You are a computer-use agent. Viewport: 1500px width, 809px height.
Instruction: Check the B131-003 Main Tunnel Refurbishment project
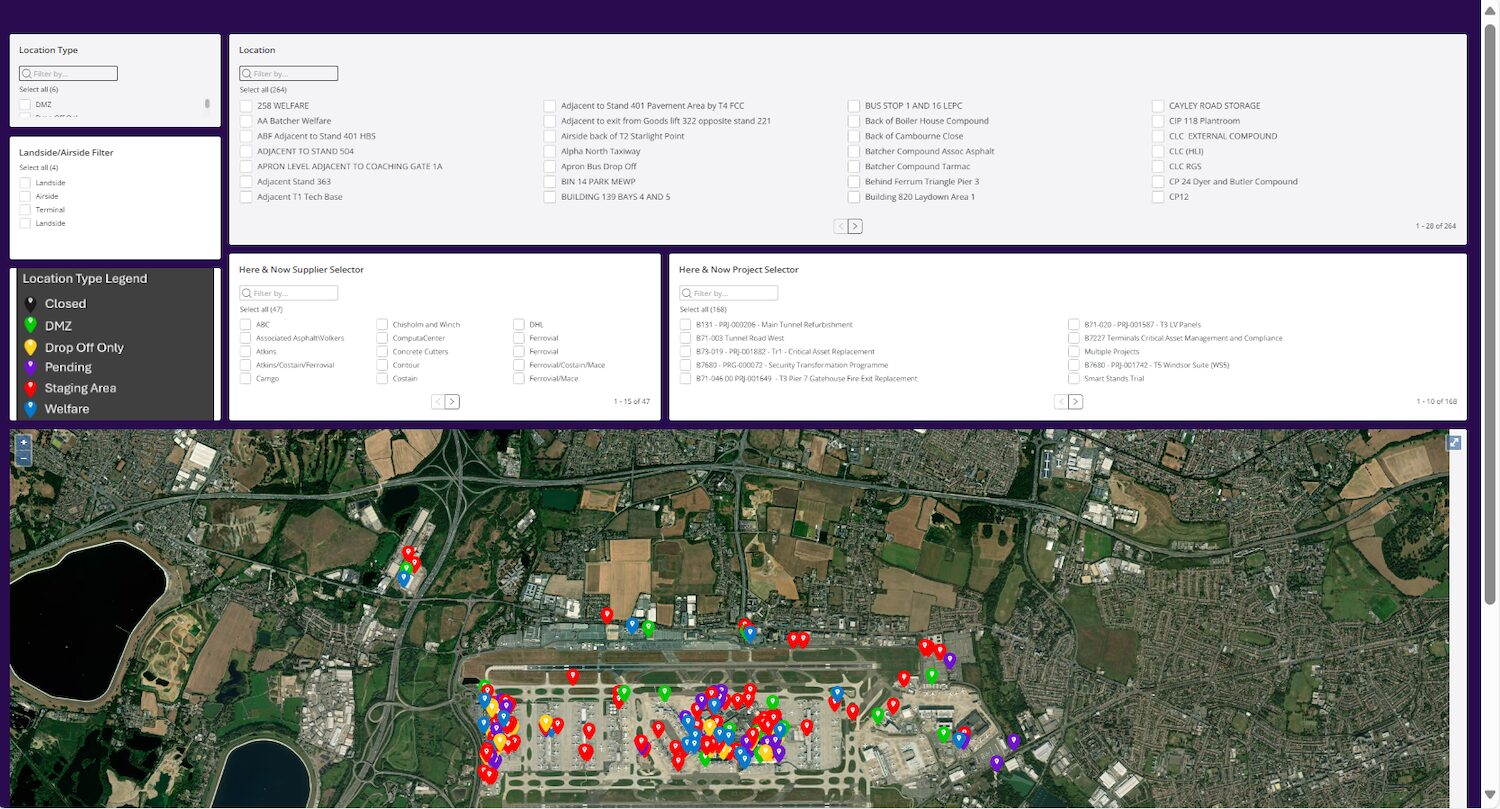pos(685,324)
